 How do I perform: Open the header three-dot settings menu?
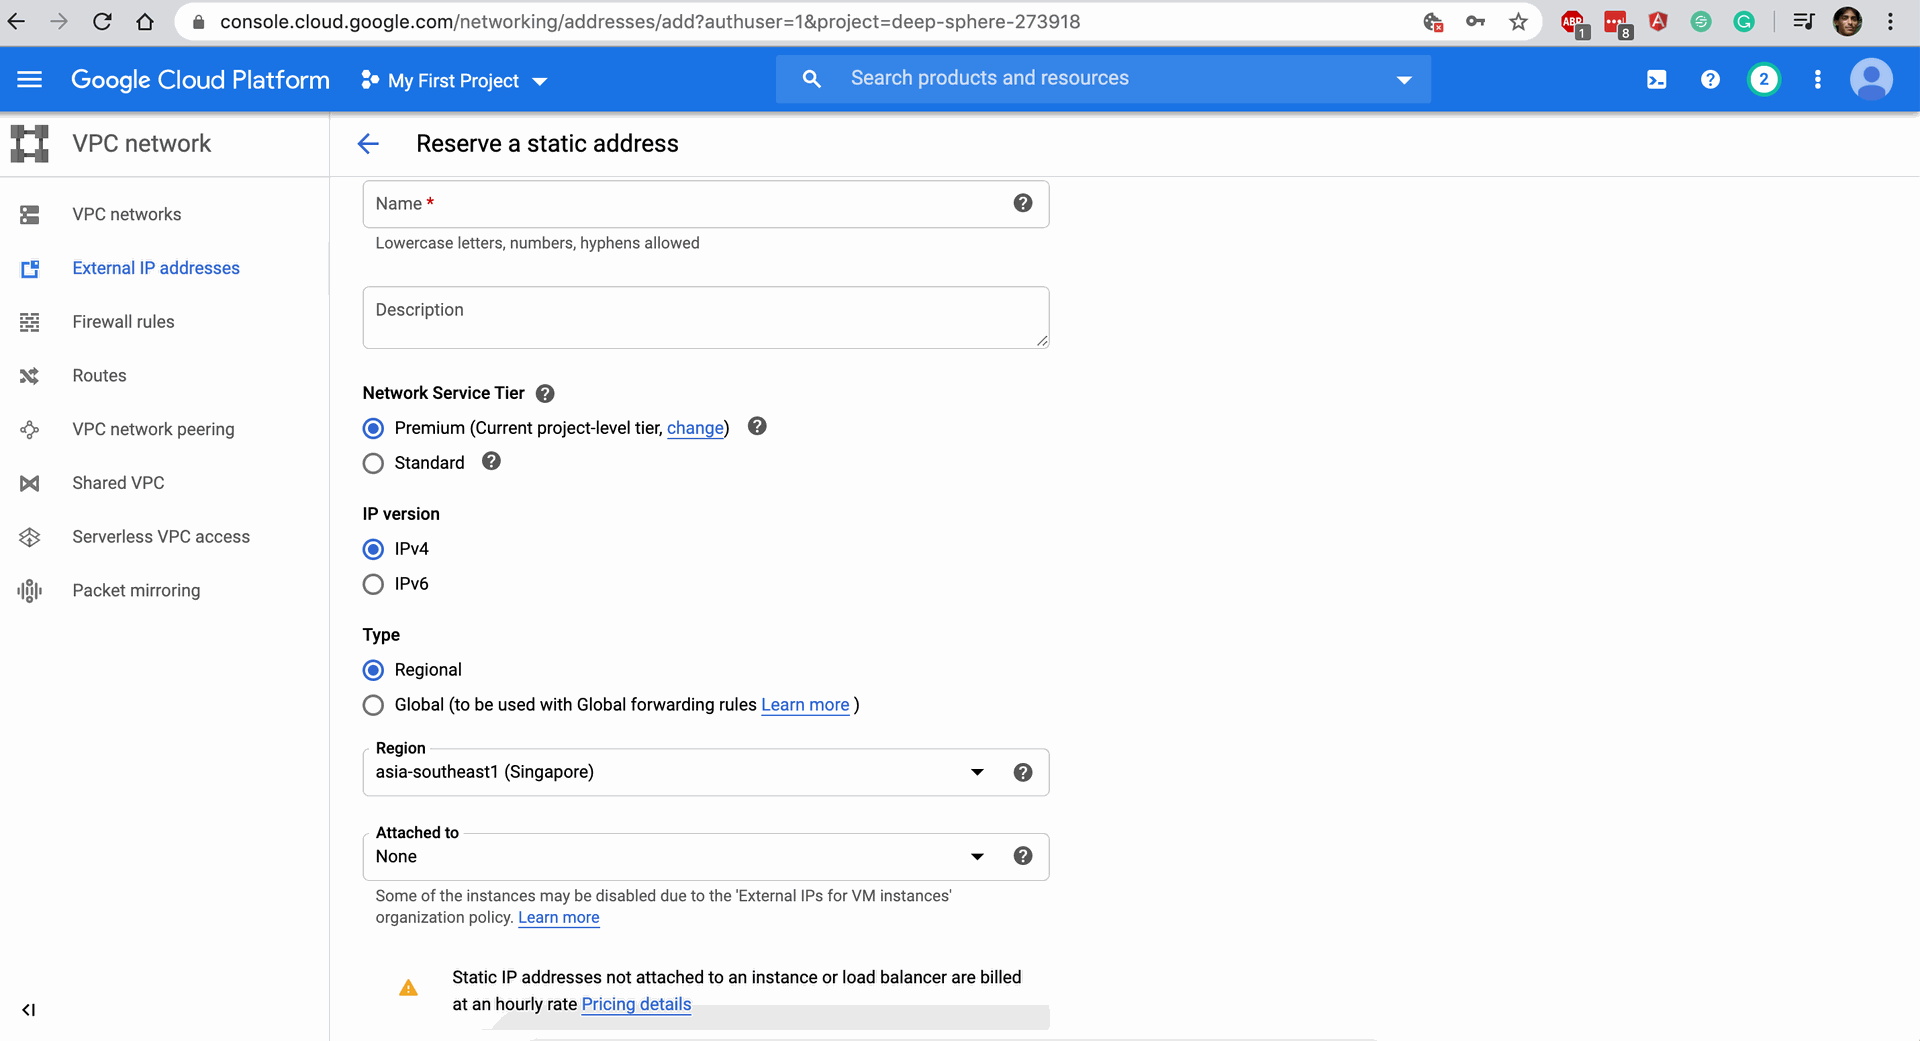(1818, 80)
